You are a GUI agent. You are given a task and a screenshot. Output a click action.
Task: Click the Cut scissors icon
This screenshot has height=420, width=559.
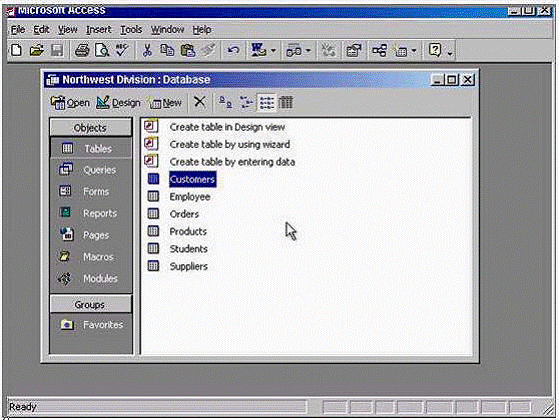coord(147,50)
